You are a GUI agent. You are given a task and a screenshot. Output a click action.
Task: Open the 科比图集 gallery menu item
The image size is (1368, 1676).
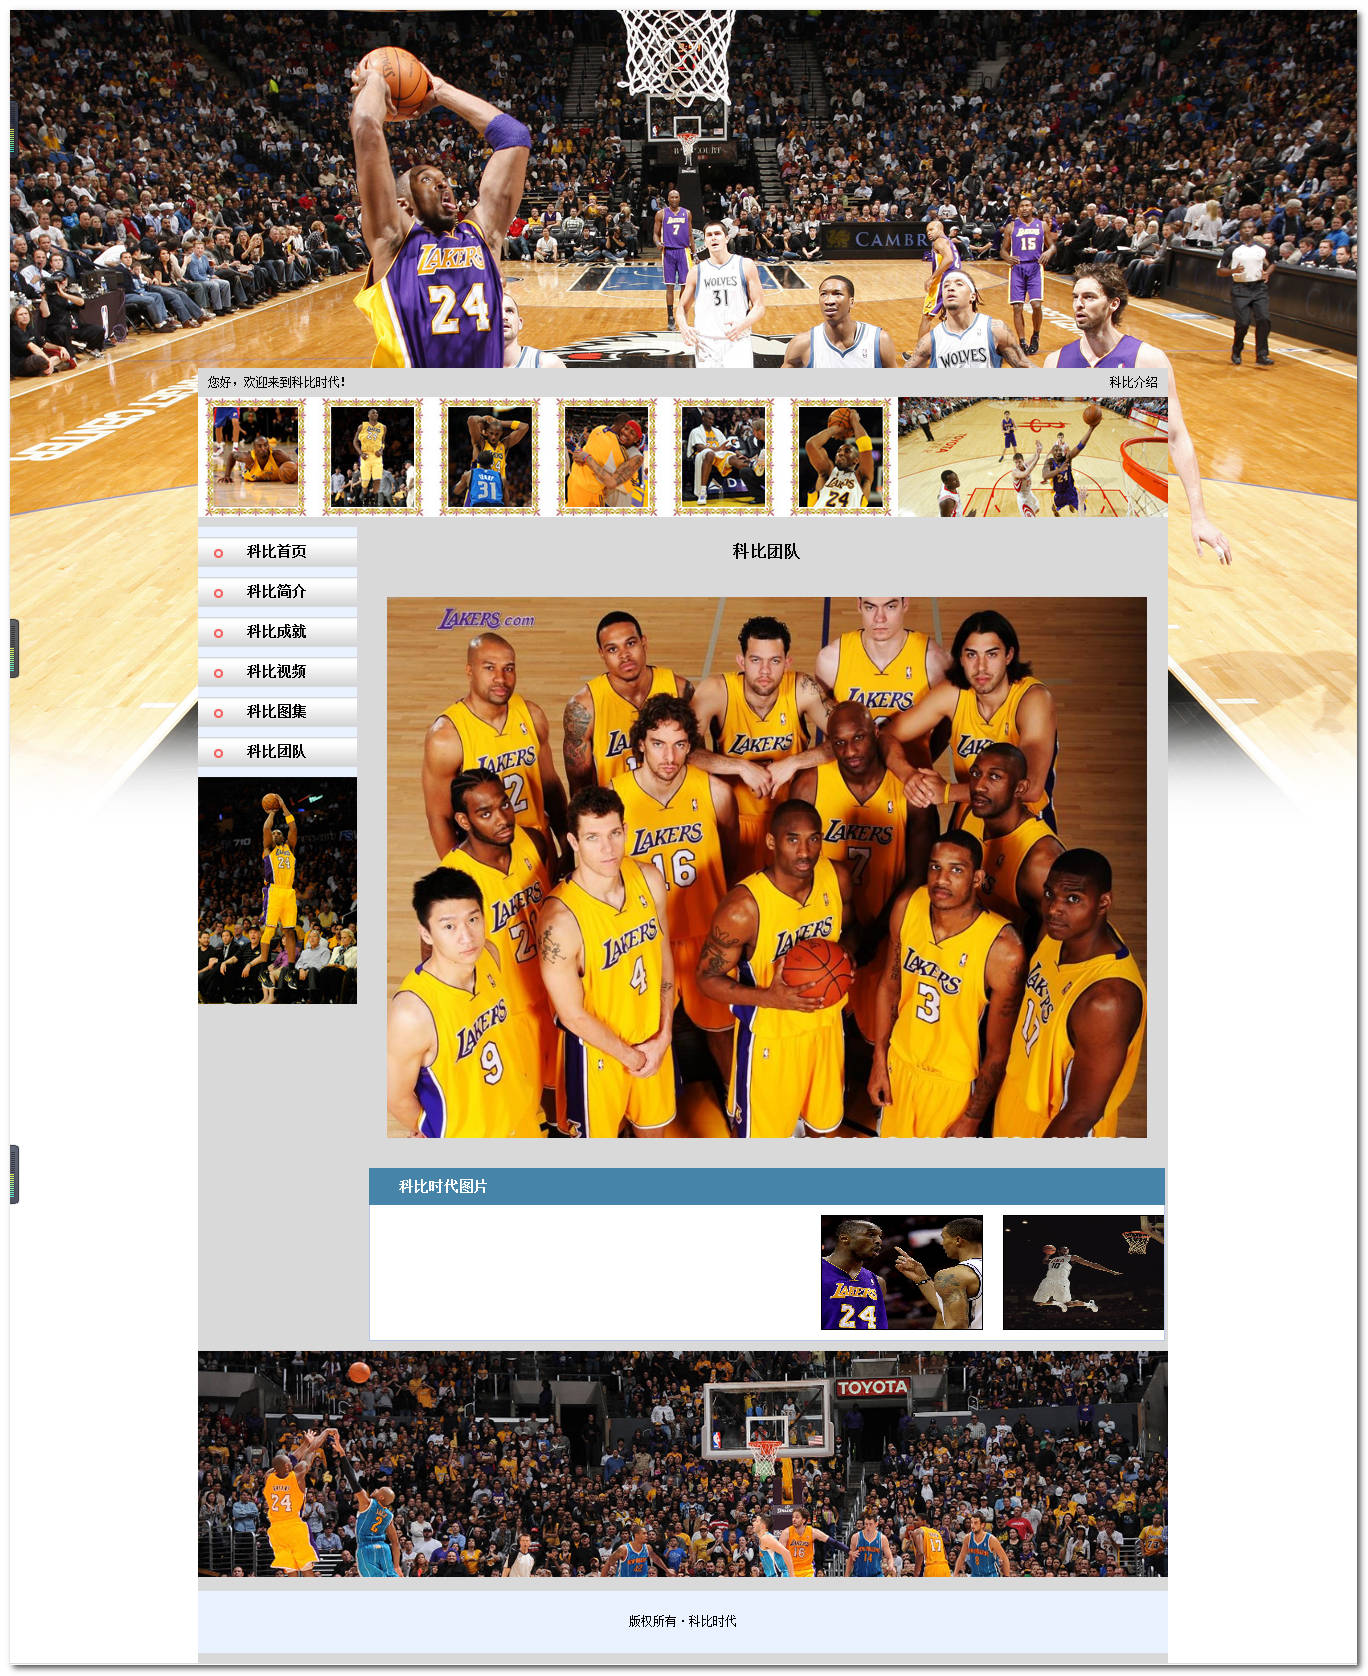(277, 712)
